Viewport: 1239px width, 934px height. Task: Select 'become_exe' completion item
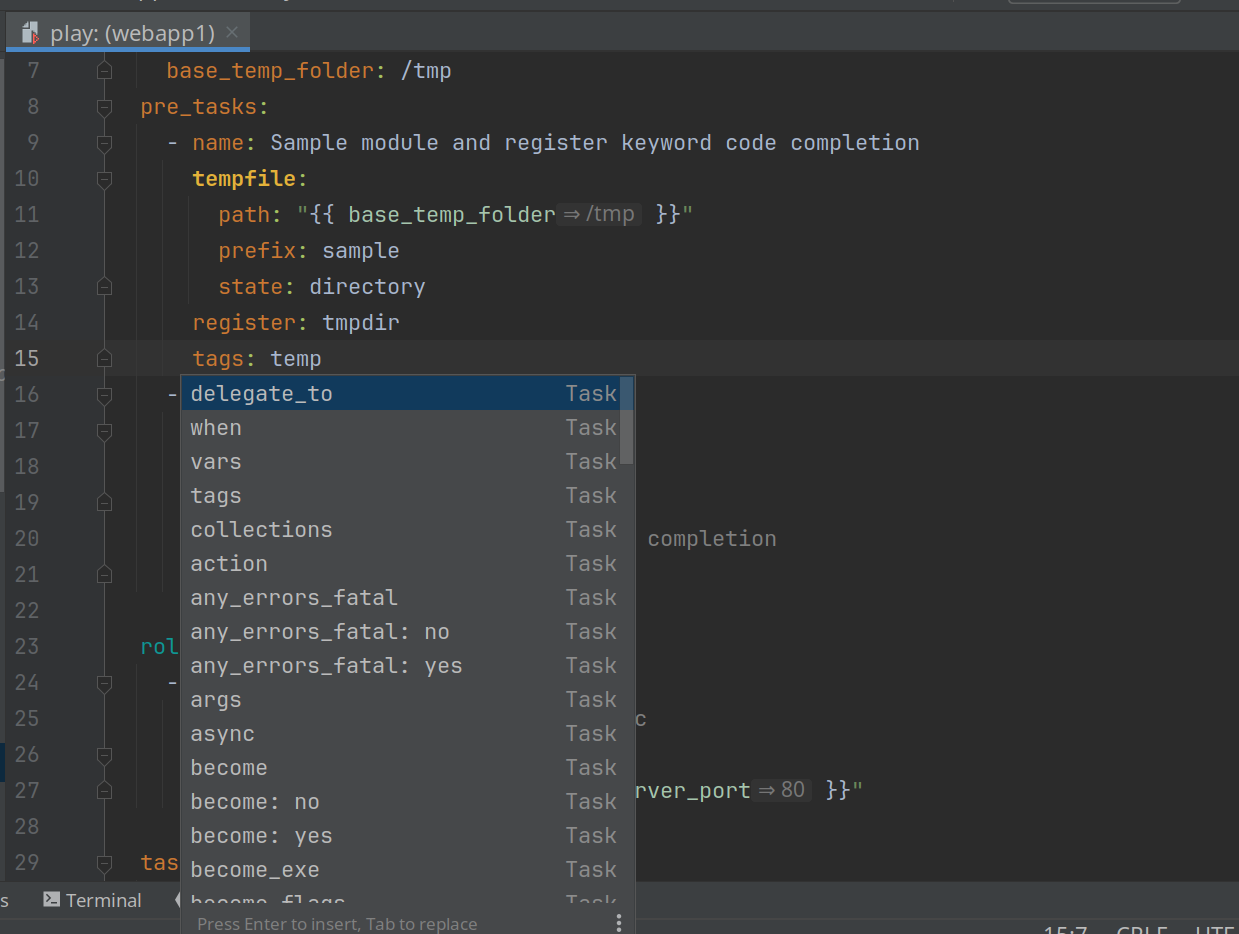click(401, 870)
